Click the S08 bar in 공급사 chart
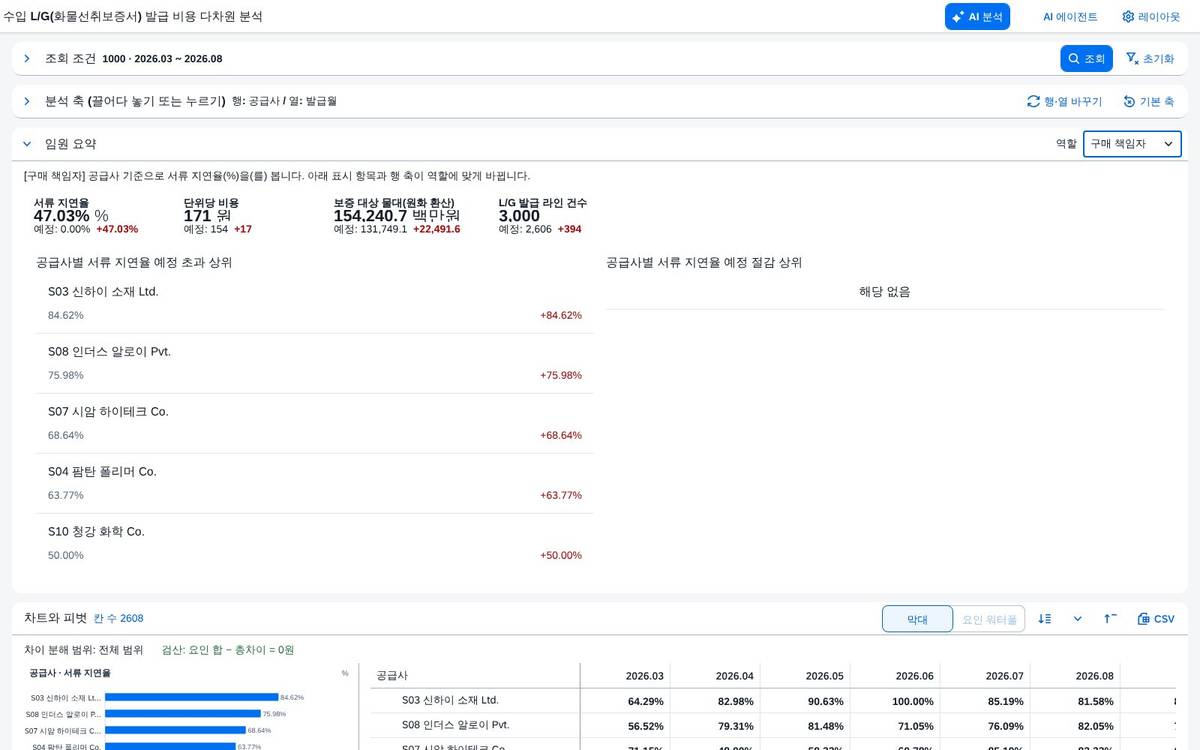Screen dimensions: 1200x750 pos(183,714)
